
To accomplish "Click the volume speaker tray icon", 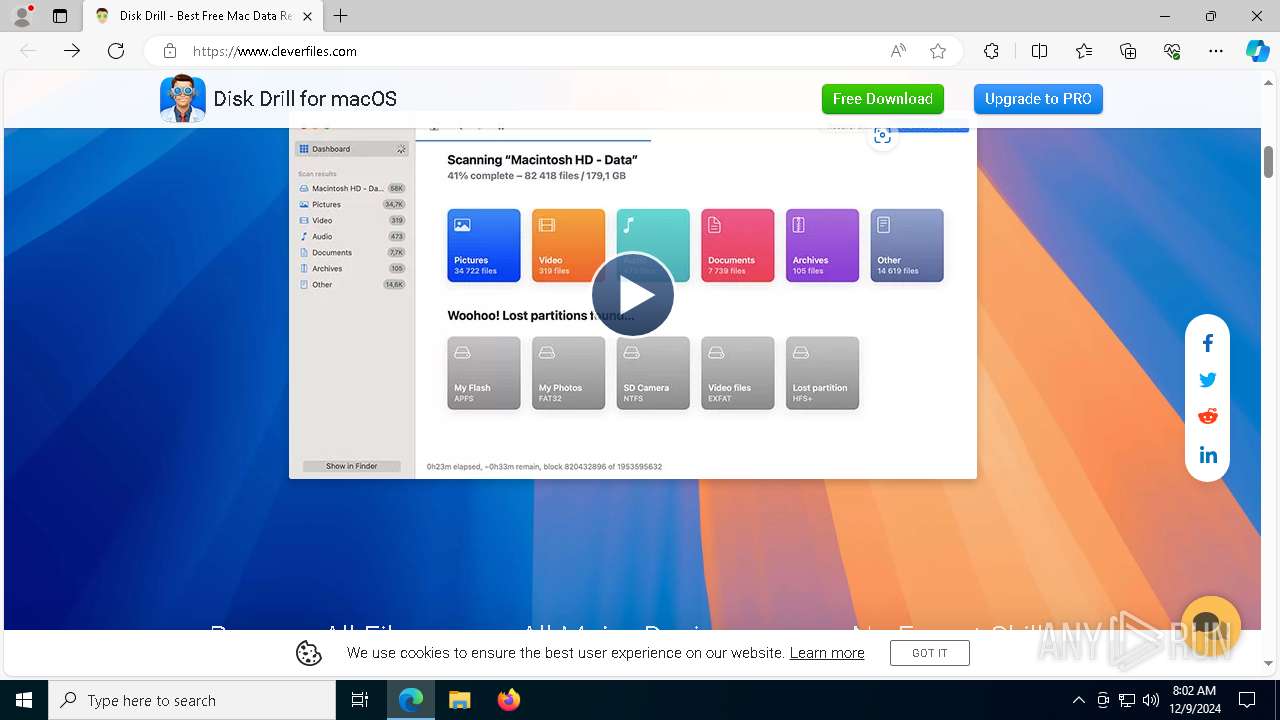I will pos(1151,700).
